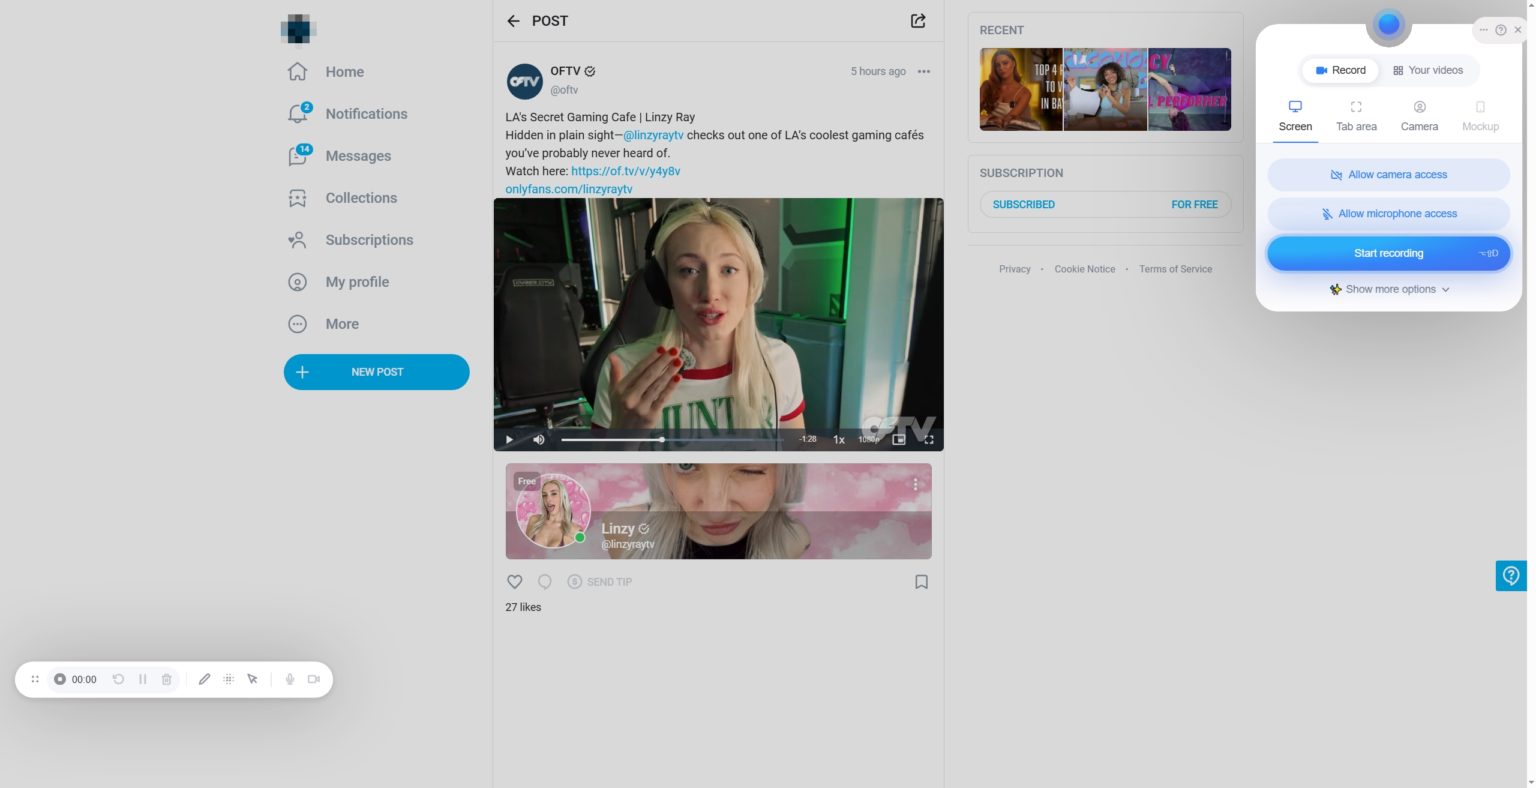1536x788 pixels.
Task: Open Messages from the sidebar
Action: [x=358, y=155]
